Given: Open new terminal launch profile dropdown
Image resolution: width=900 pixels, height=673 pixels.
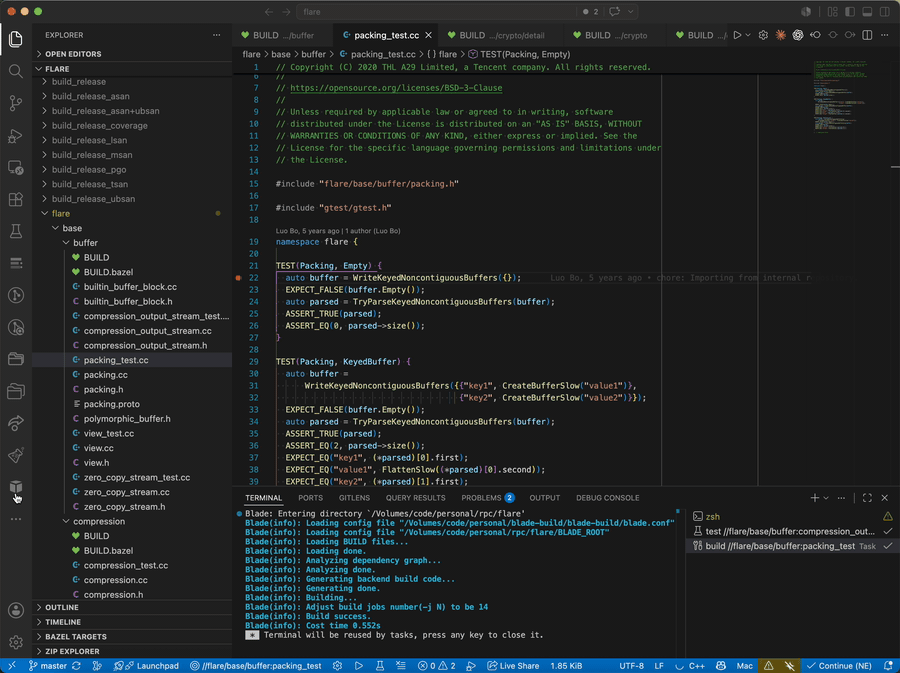Looking at the screenshot, I should (826, 498).
